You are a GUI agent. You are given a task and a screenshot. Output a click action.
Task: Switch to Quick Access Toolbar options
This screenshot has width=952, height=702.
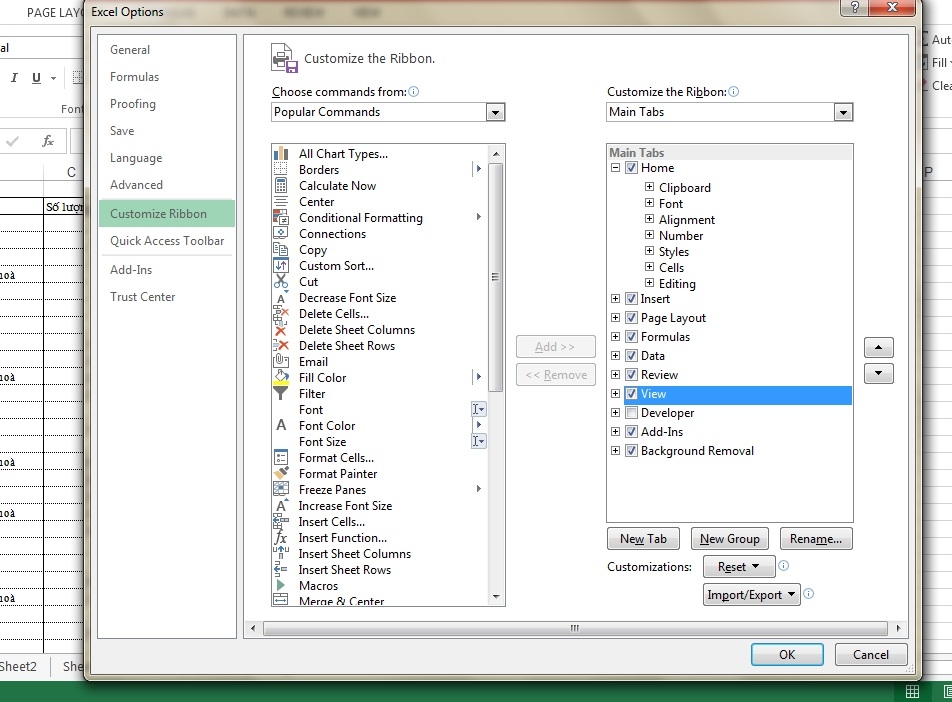point(167,240)
